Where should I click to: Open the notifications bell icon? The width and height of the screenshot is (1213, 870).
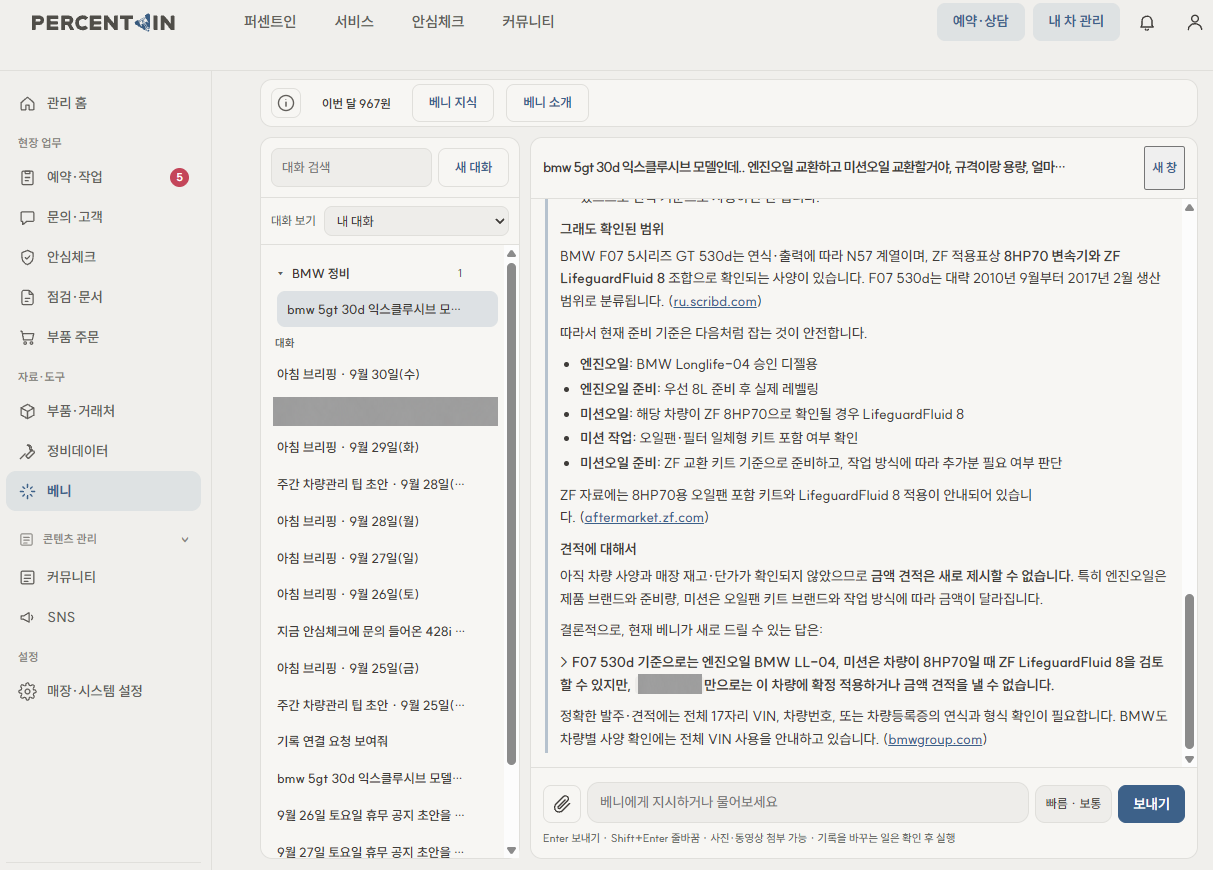pos(1147,22)
